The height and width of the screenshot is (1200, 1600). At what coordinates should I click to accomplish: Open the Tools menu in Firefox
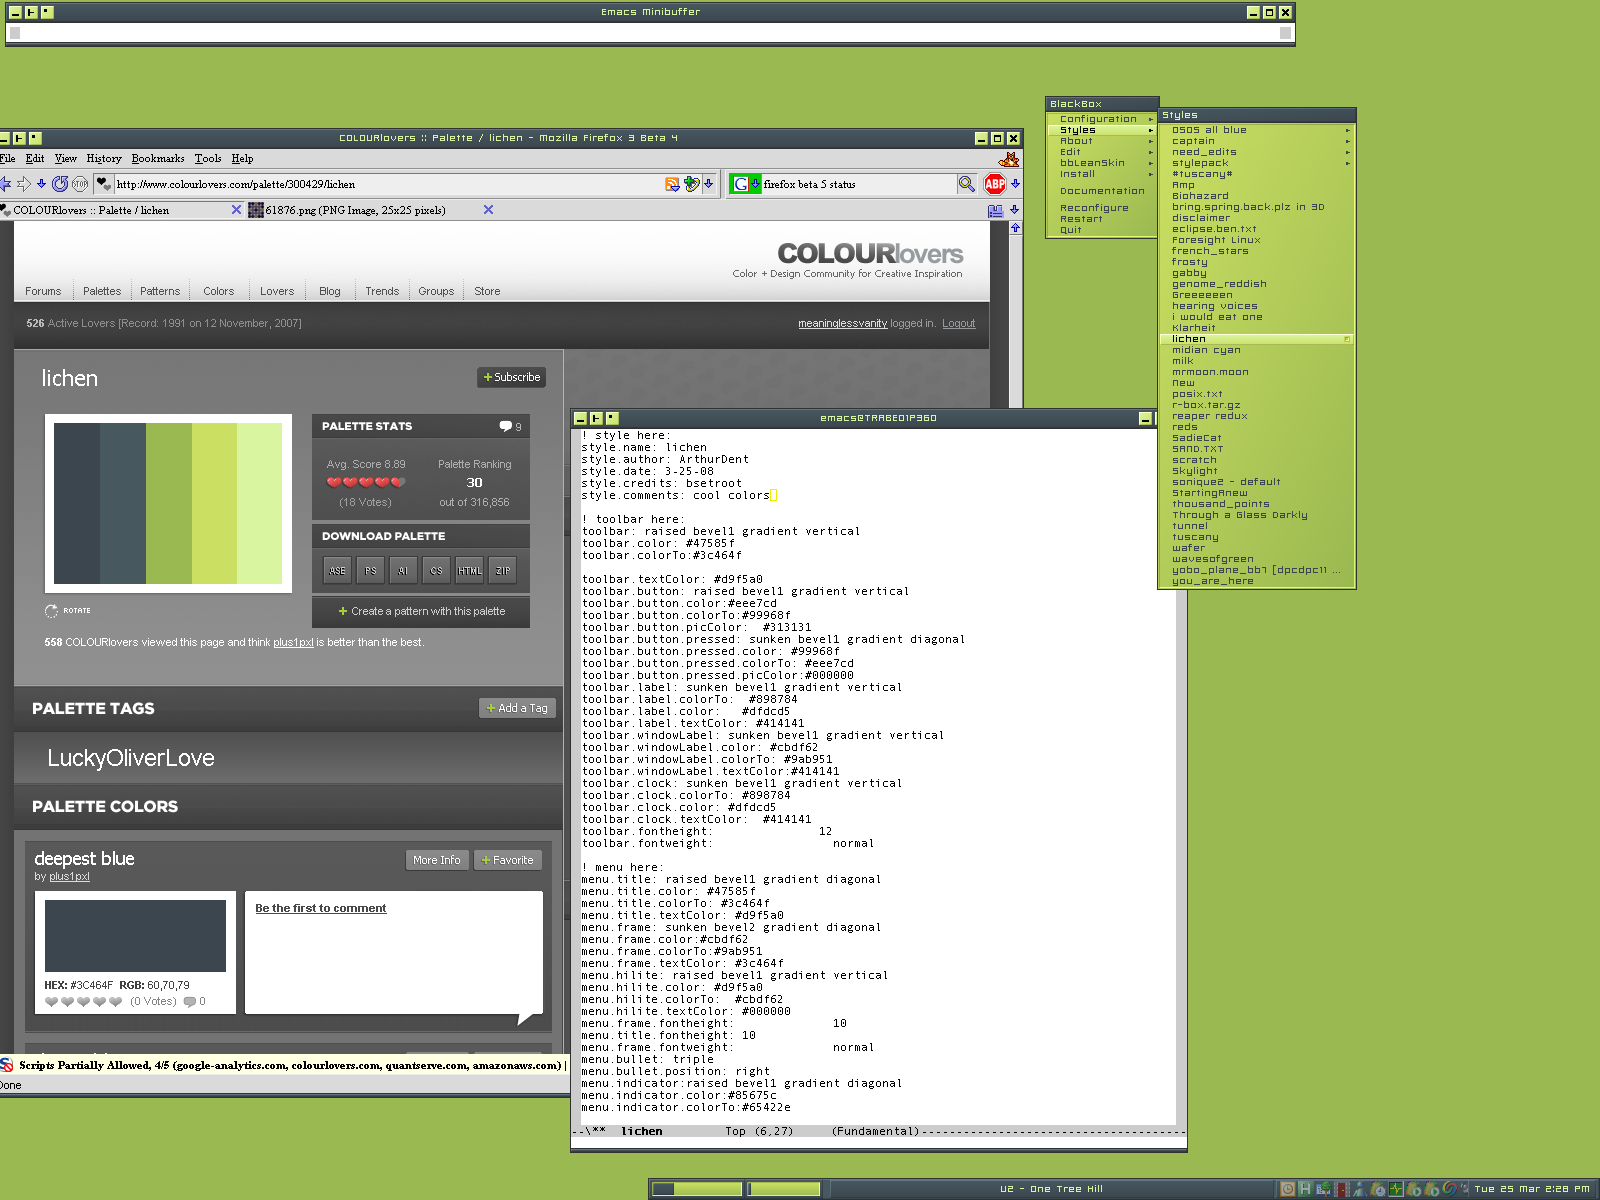click(x=208, y=158)
